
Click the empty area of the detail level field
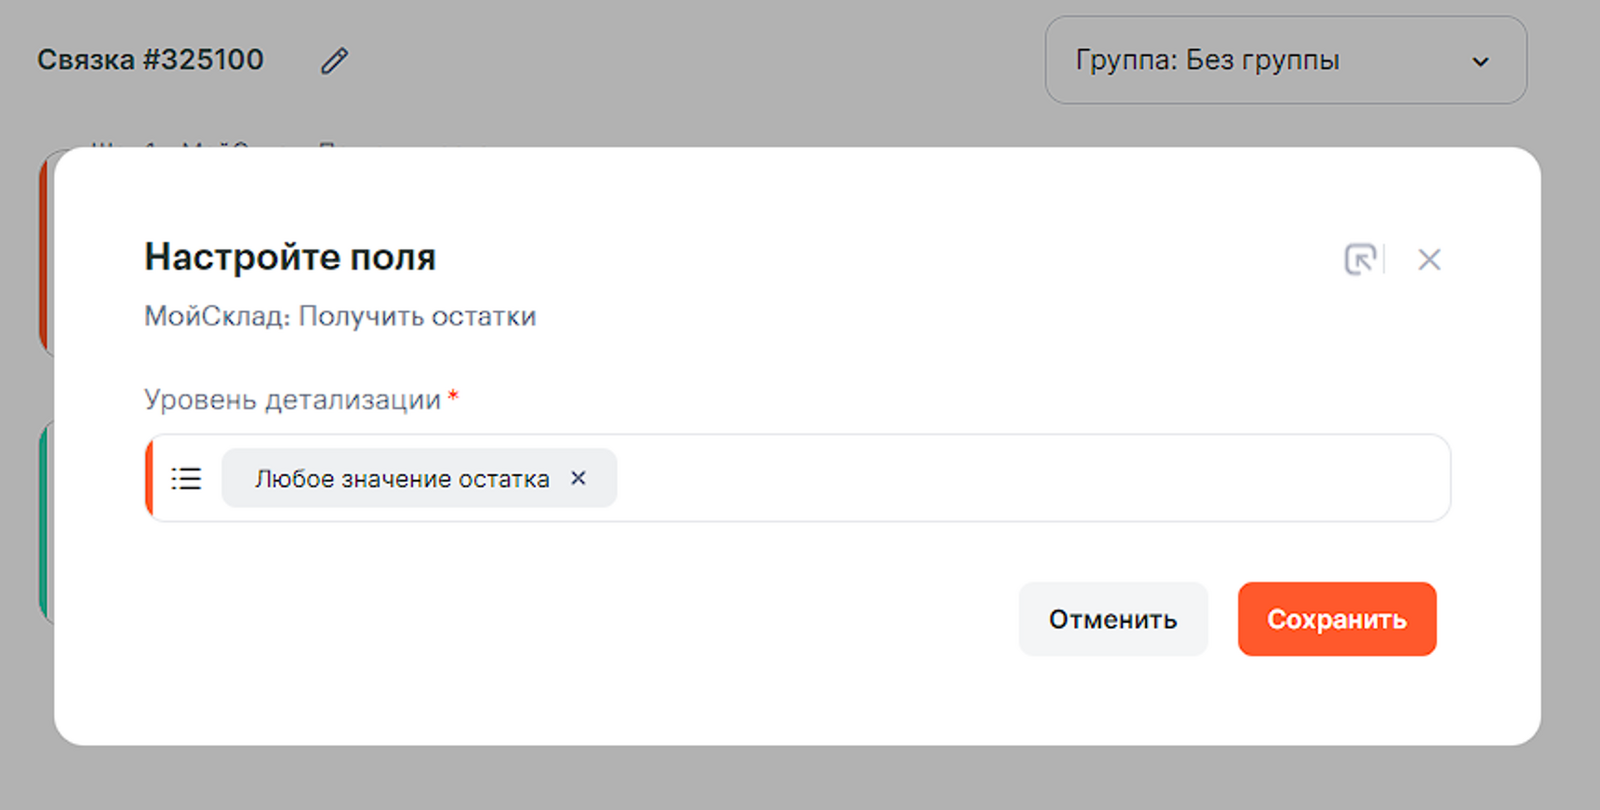[x=1030, y=479]
